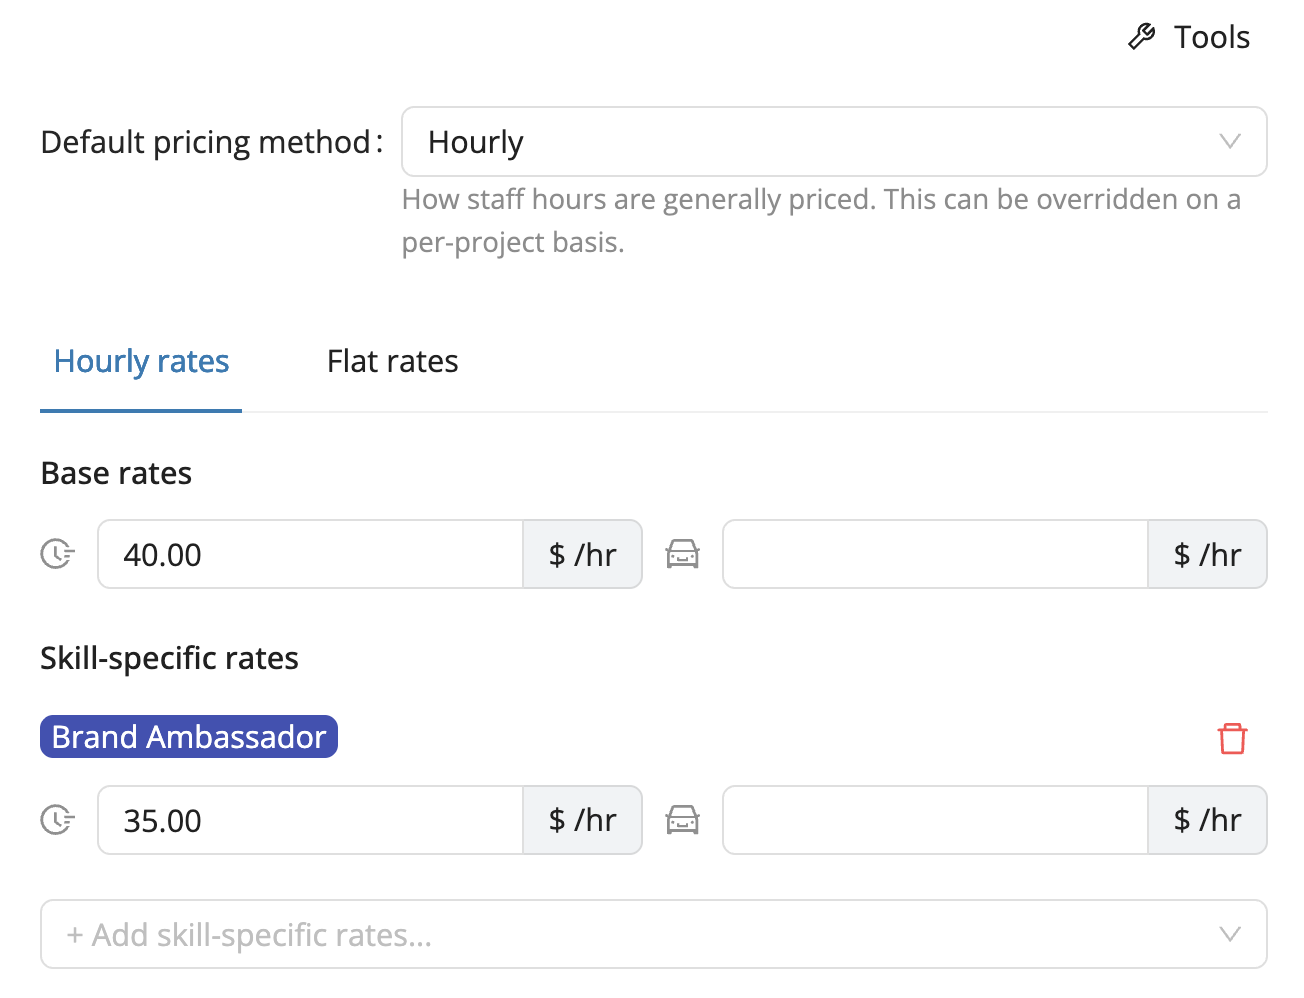
Task: Open the Tools menu label
Action: click(1211, 37)
